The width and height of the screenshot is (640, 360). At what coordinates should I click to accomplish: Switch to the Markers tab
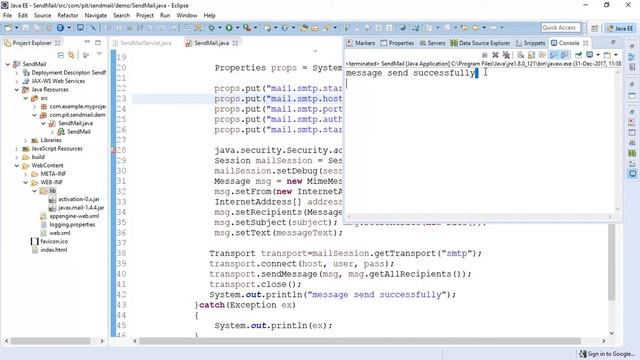[x=361, y=43]
